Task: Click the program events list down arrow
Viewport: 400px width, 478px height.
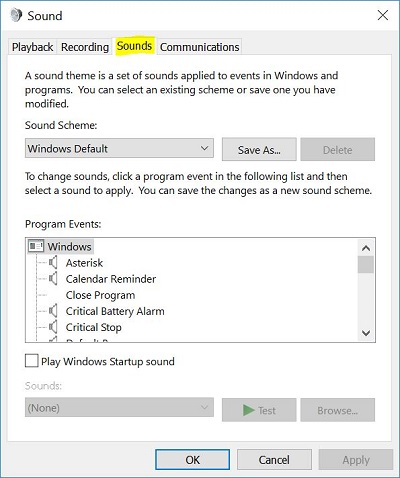Action: [366, 333]
